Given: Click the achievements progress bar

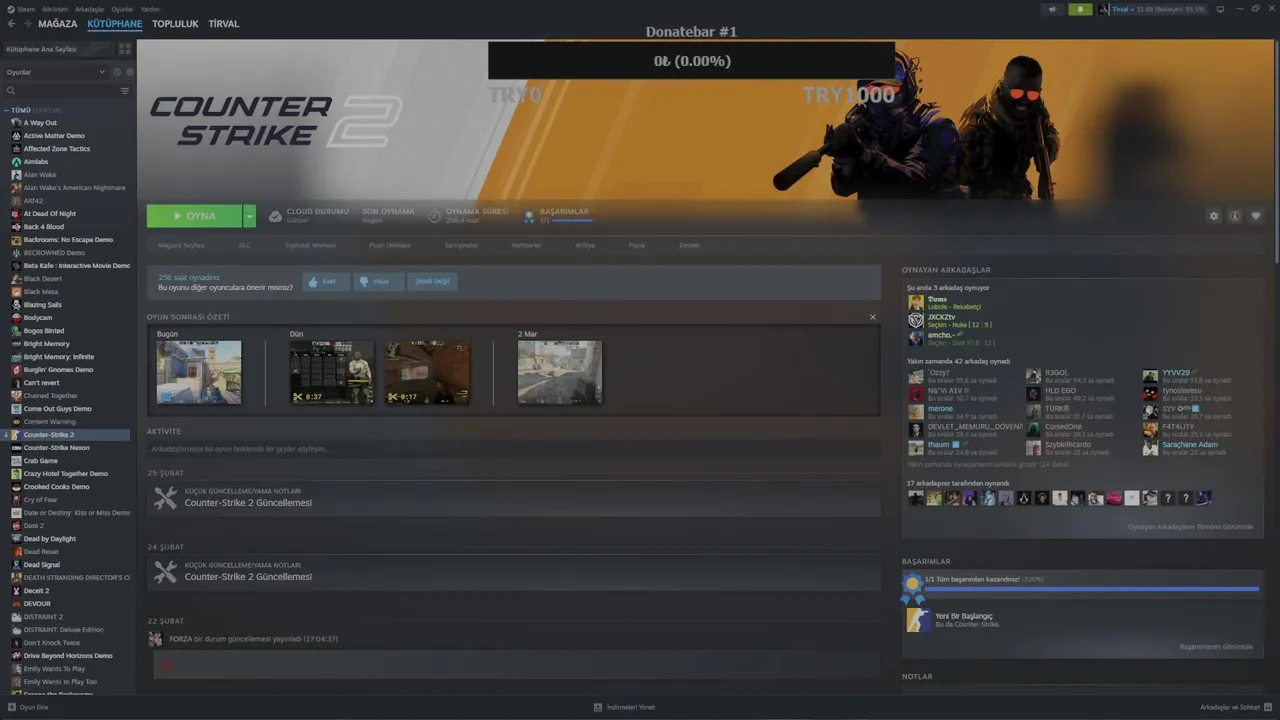Looking at the screenshot, I should pos(1092,589).
